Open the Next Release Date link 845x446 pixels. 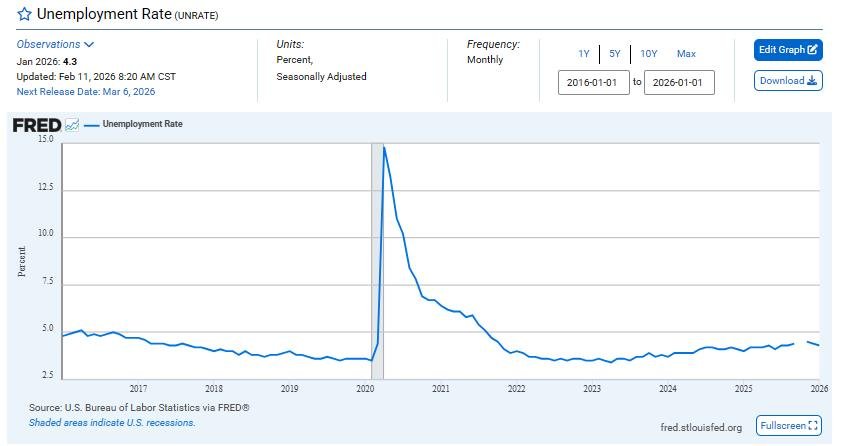[85, 92]
